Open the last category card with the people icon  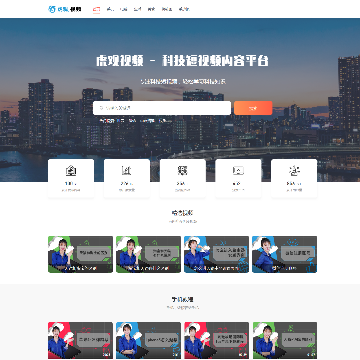tap(294, 178)
